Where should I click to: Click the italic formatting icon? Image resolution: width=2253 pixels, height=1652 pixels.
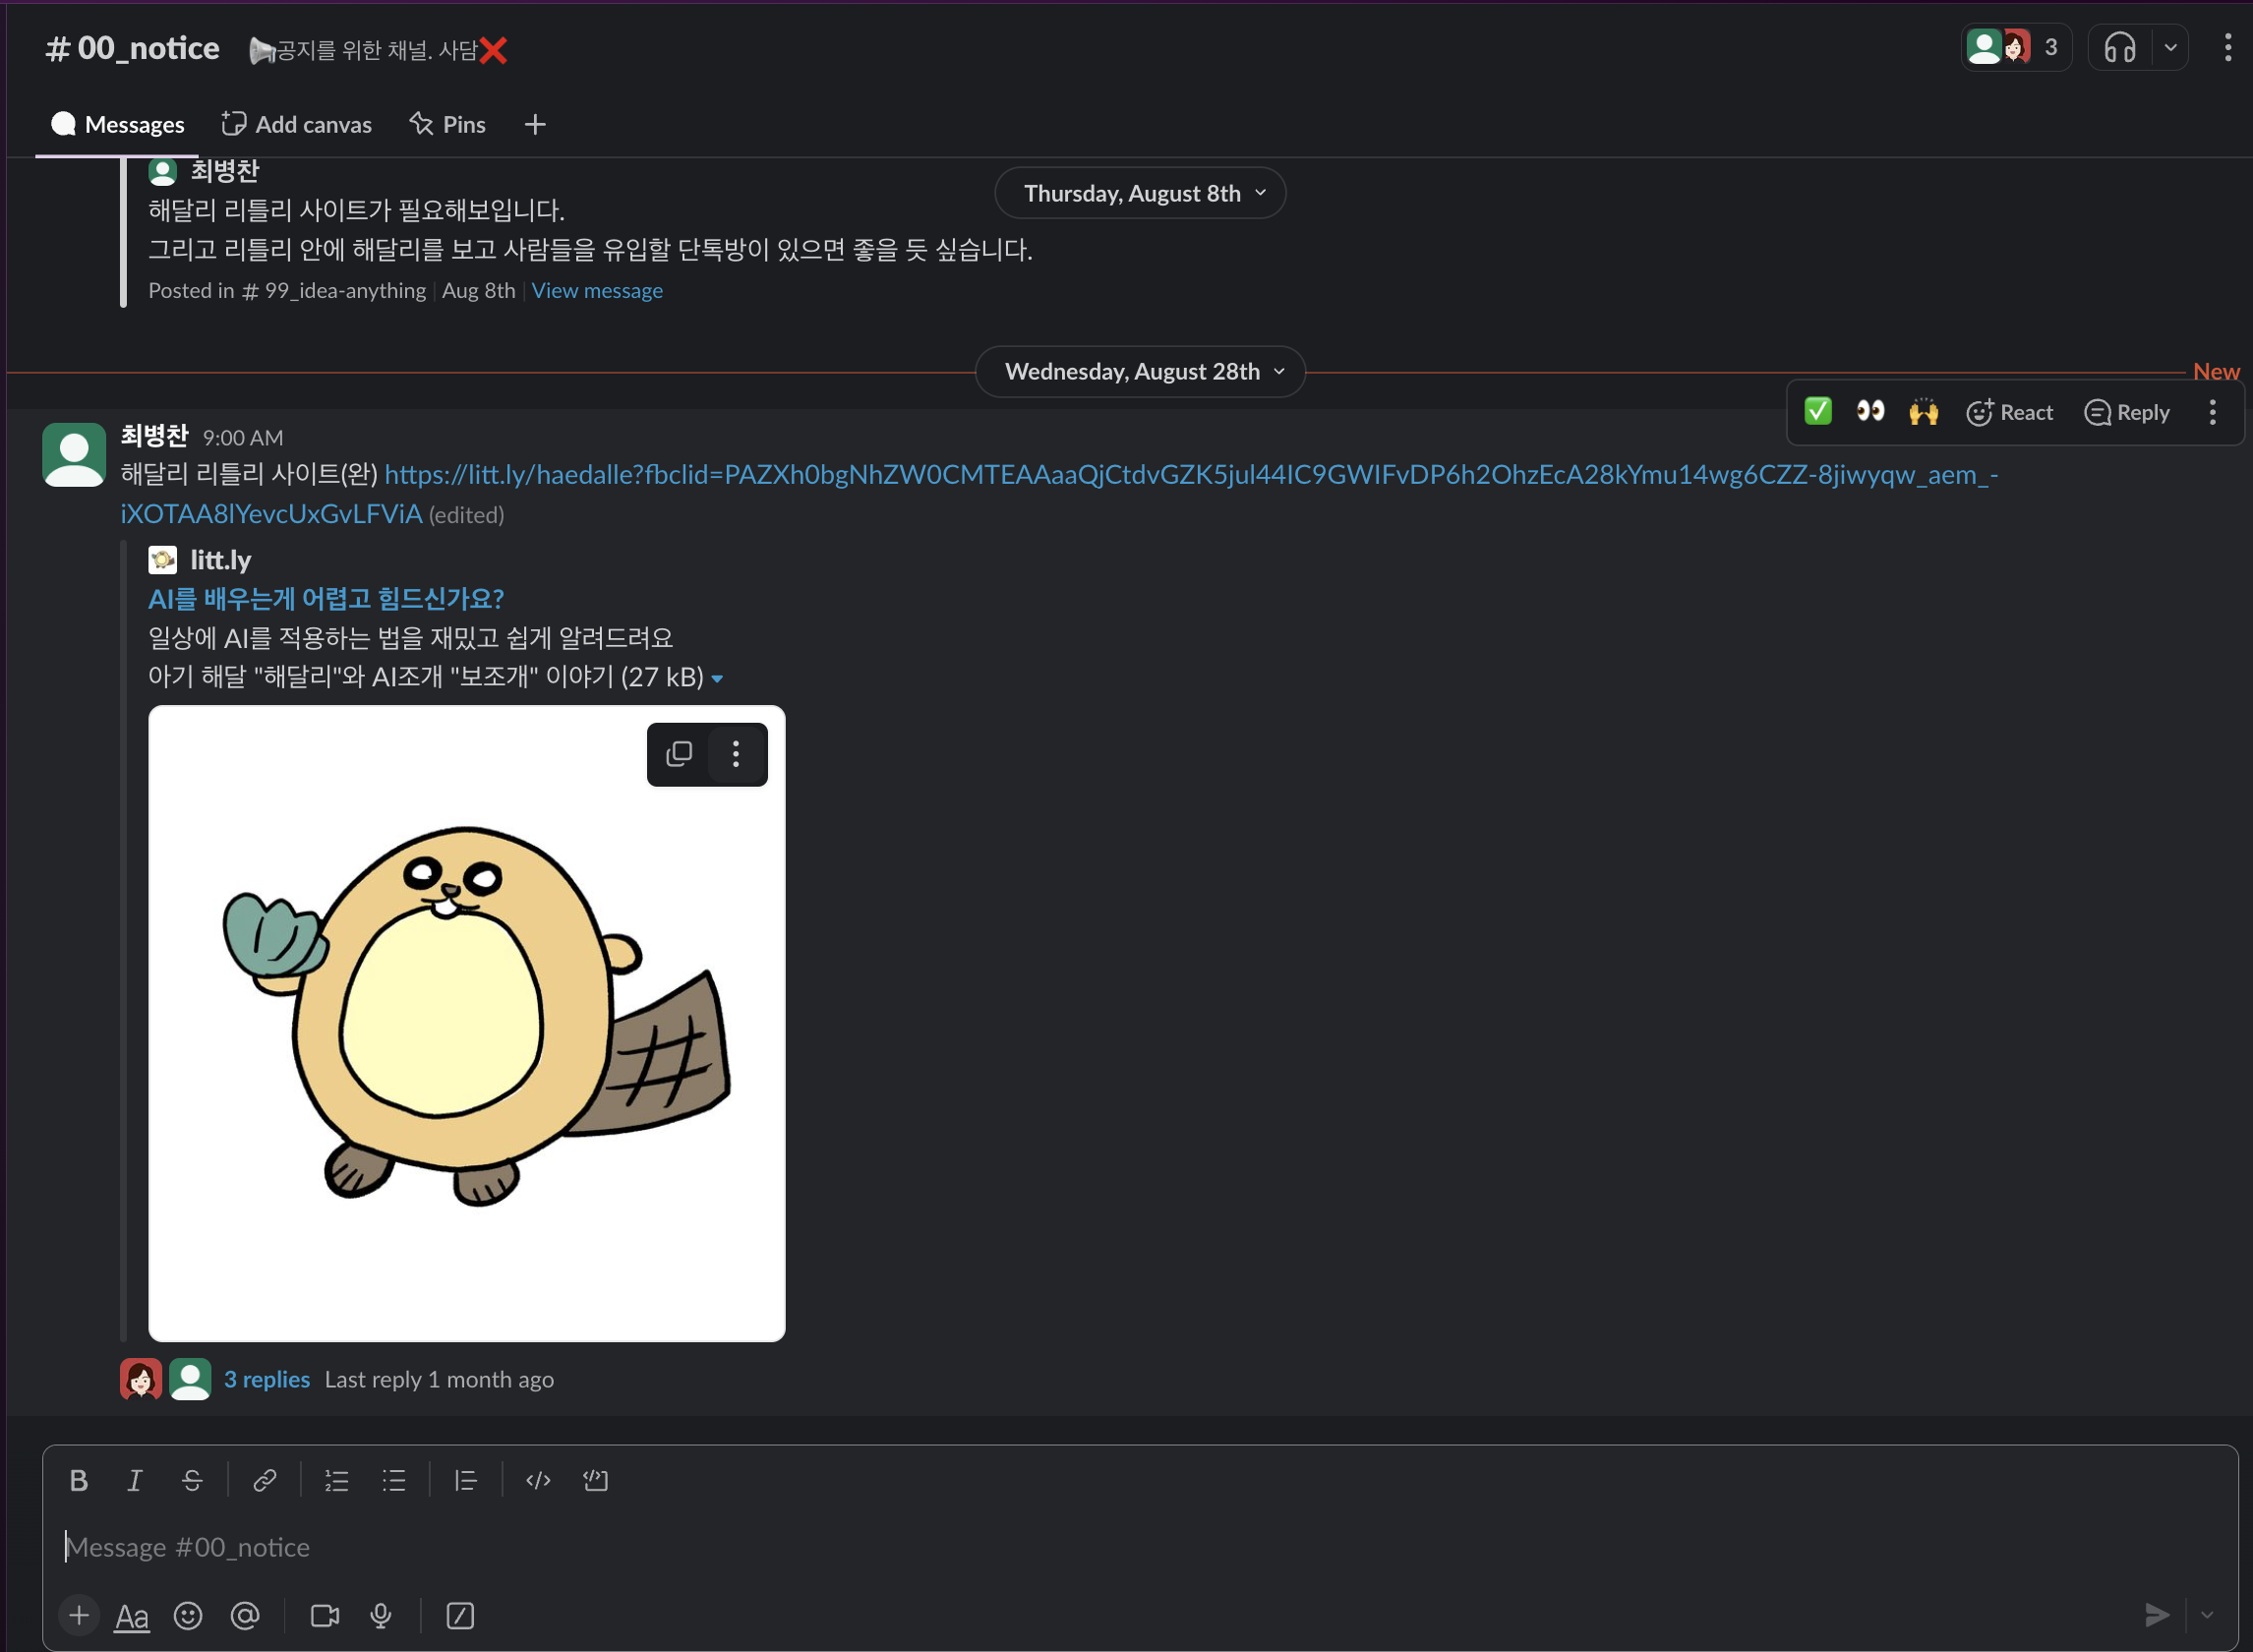(139, 1481)
